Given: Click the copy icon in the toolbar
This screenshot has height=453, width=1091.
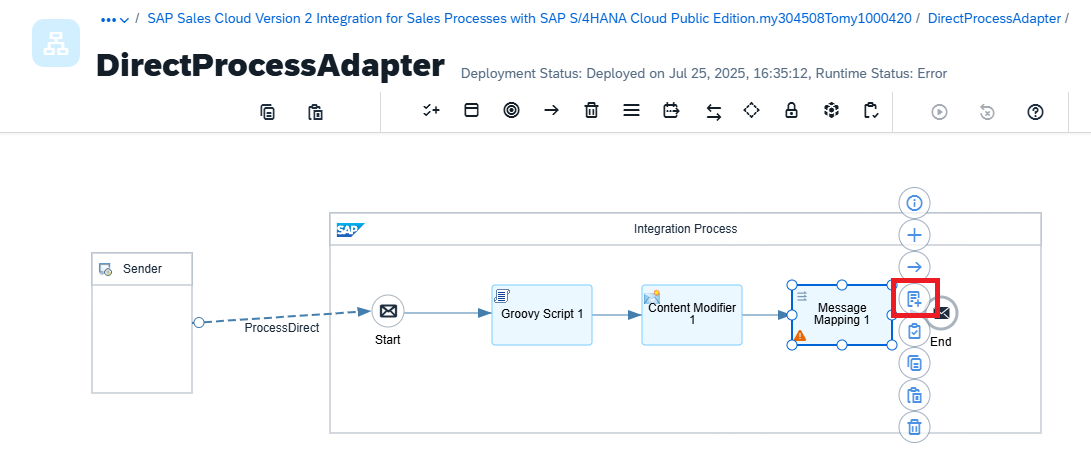Looking at the screenshot, I should tap(267, 111).
